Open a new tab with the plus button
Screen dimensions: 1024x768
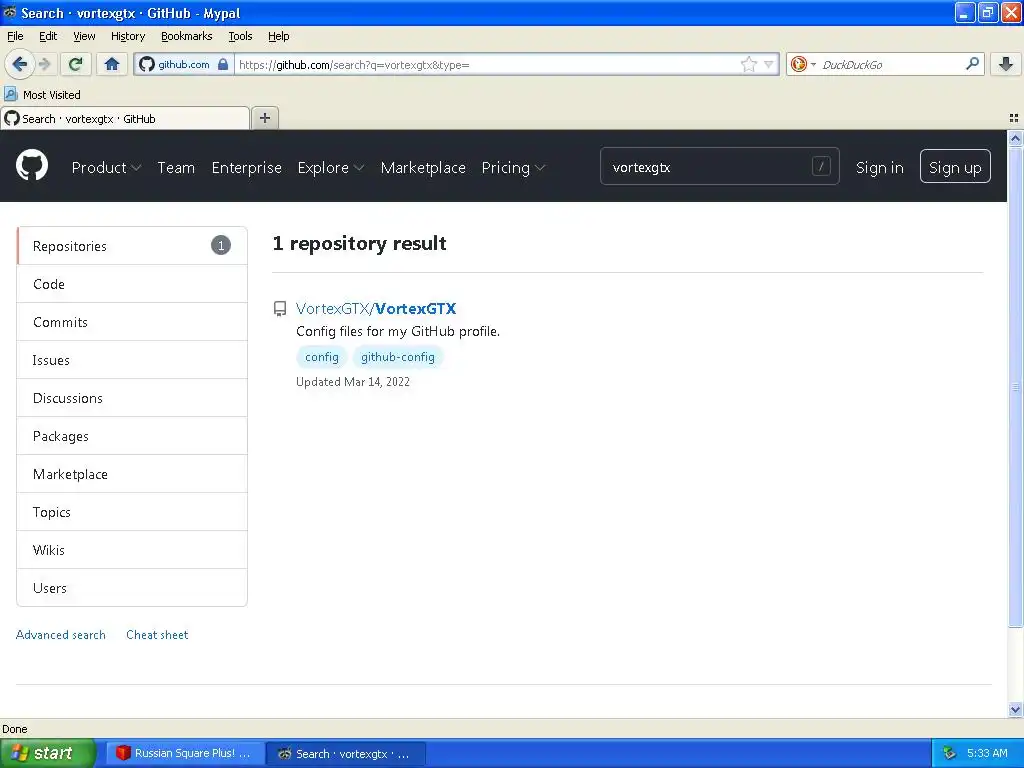pyautogui.click(x=264, y=118)
